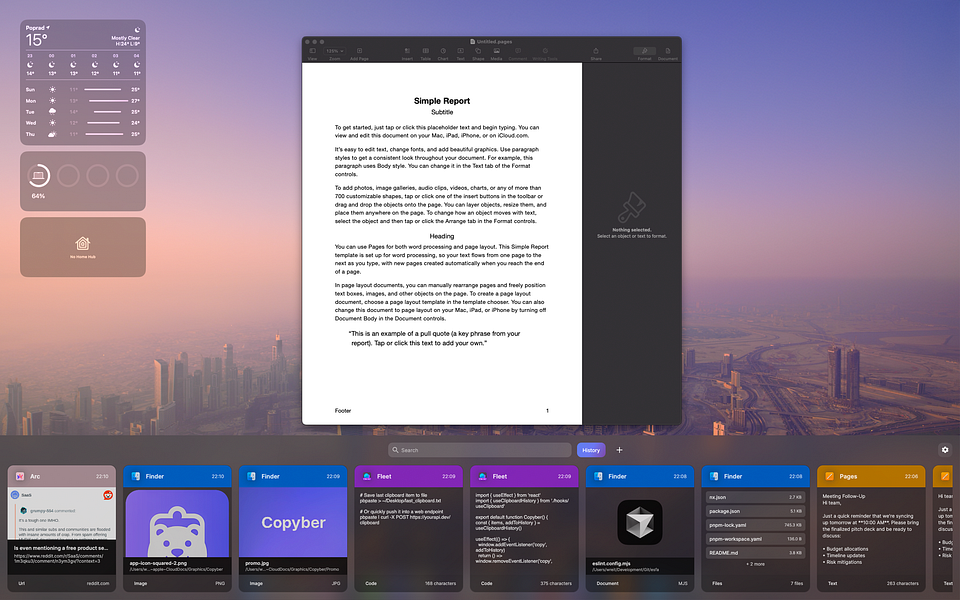This screenshot has width=960, height=600.
Task: Select the app-icon-squared-2.png image preview
Action: point(178,522)
